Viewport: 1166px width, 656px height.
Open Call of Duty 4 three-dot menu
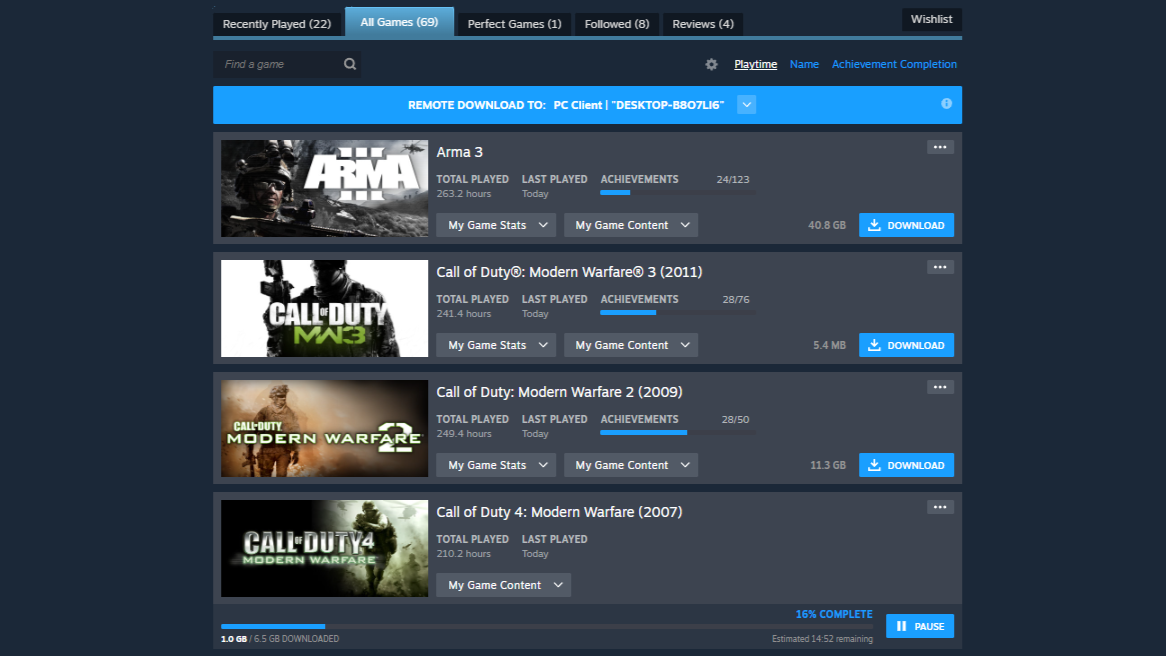pos(940,507)
